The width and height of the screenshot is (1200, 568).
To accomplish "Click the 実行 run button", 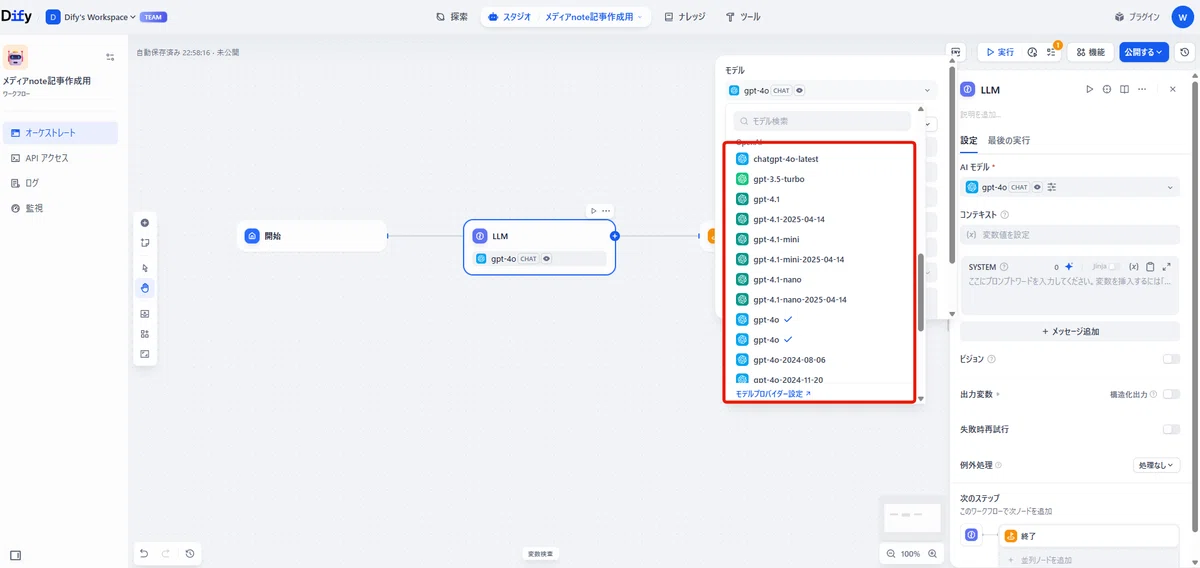I will [x=999, y=52].
